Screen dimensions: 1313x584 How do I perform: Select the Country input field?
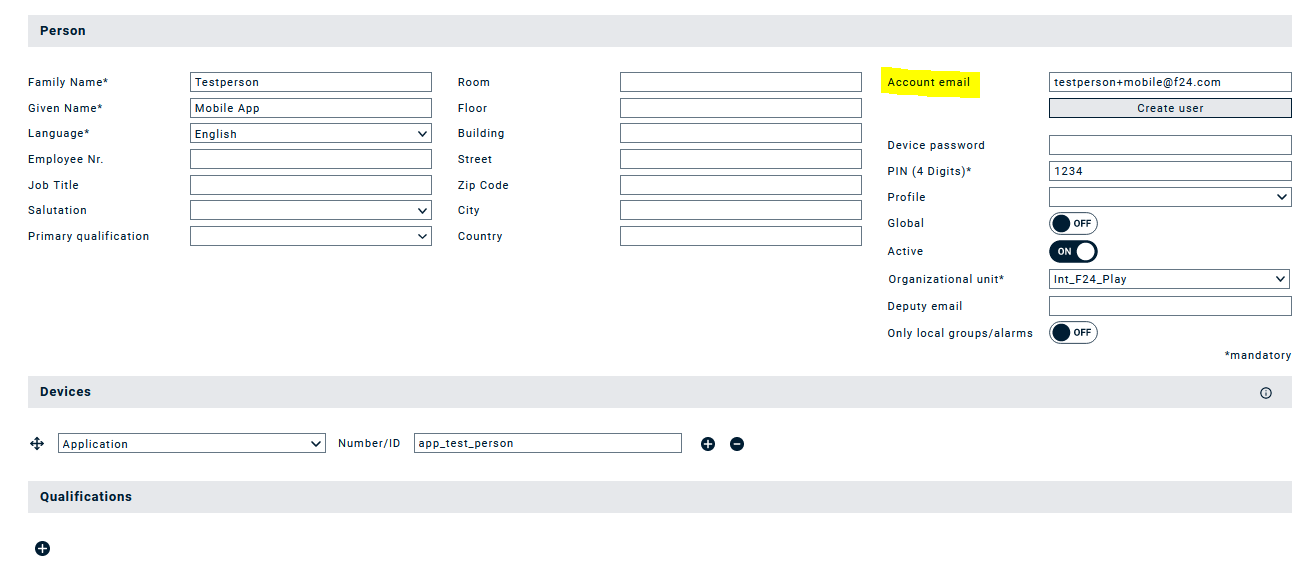click(x=741, y=236)
